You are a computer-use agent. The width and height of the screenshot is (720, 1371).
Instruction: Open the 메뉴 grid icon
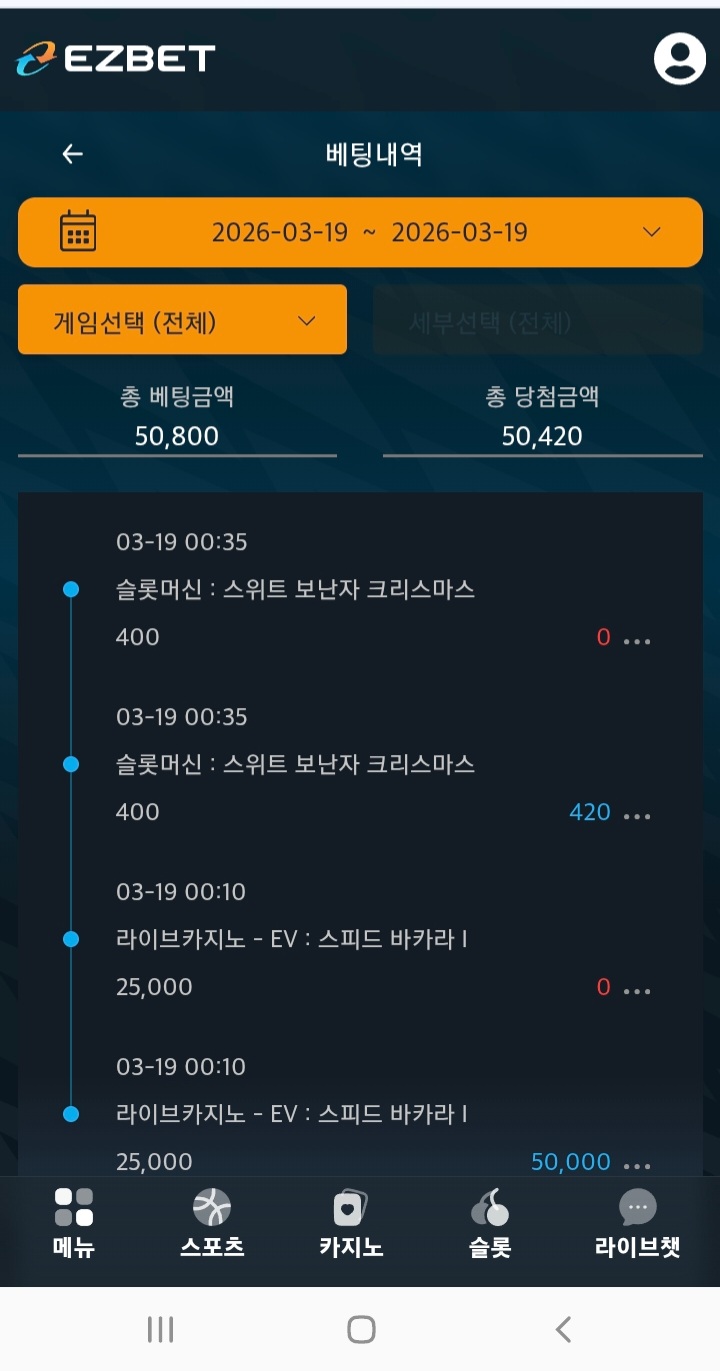(x=74, y=1207)
